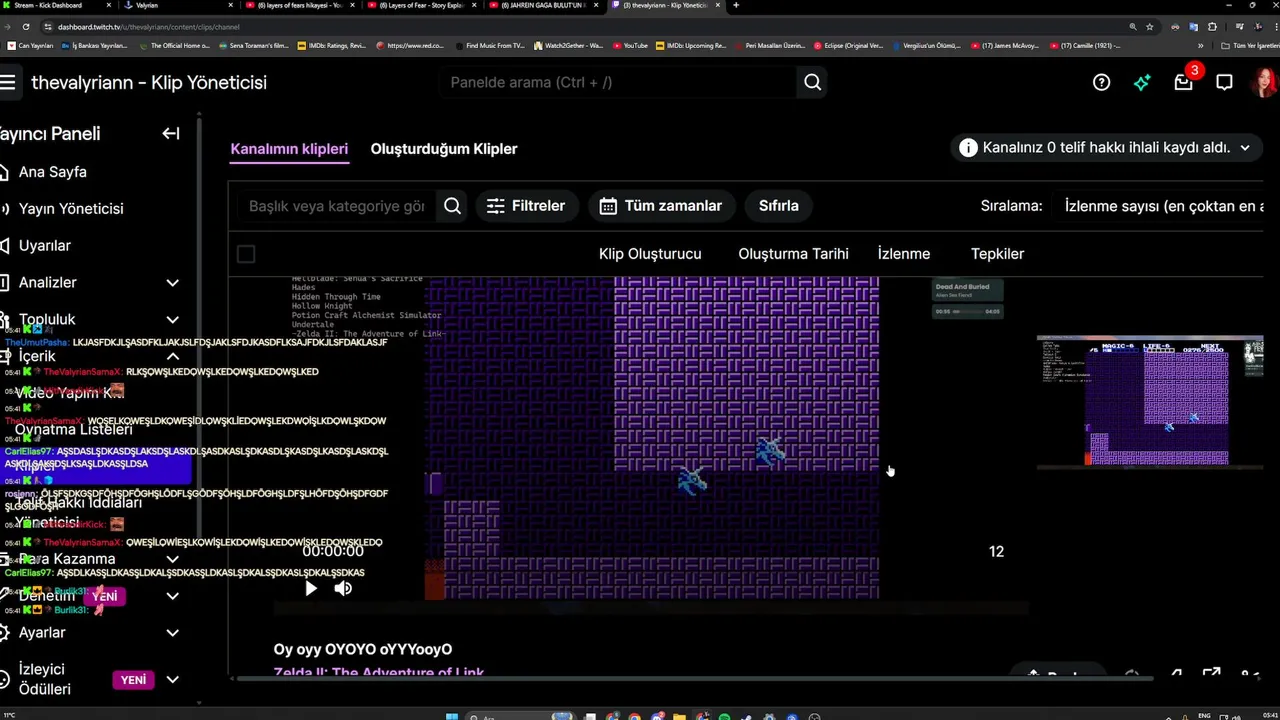Sort by the Klip Oluşturucu column header

point(650,254)
